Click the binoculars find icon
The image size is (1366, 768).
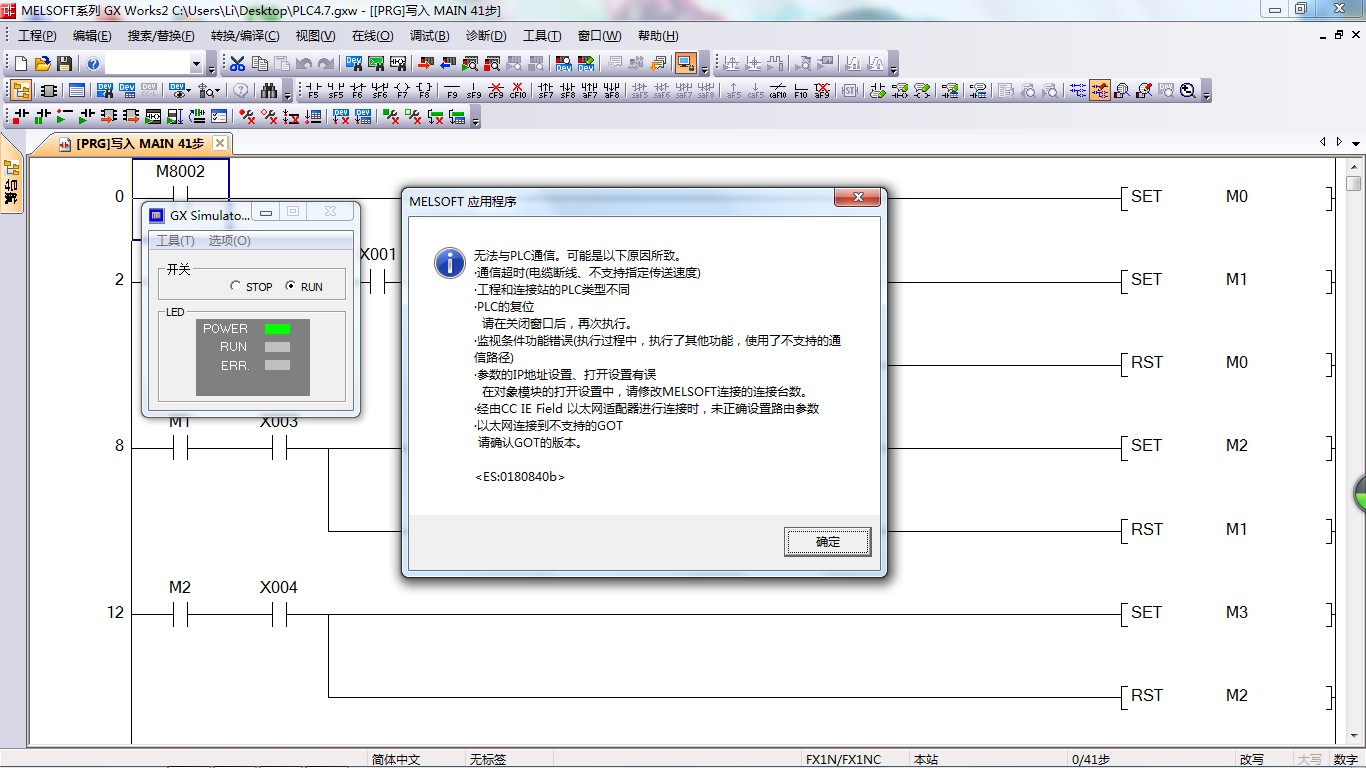(268, 91)
